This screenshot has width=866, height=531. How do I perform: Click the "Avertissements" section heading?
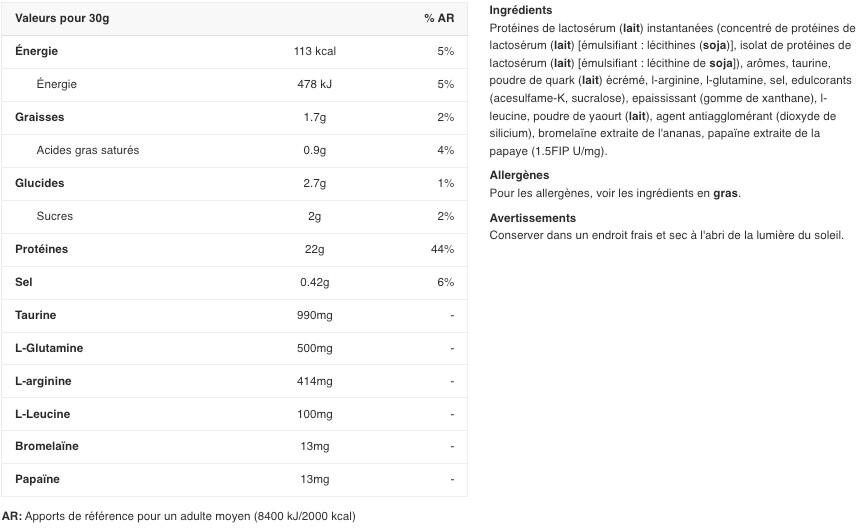pos(533,218)
